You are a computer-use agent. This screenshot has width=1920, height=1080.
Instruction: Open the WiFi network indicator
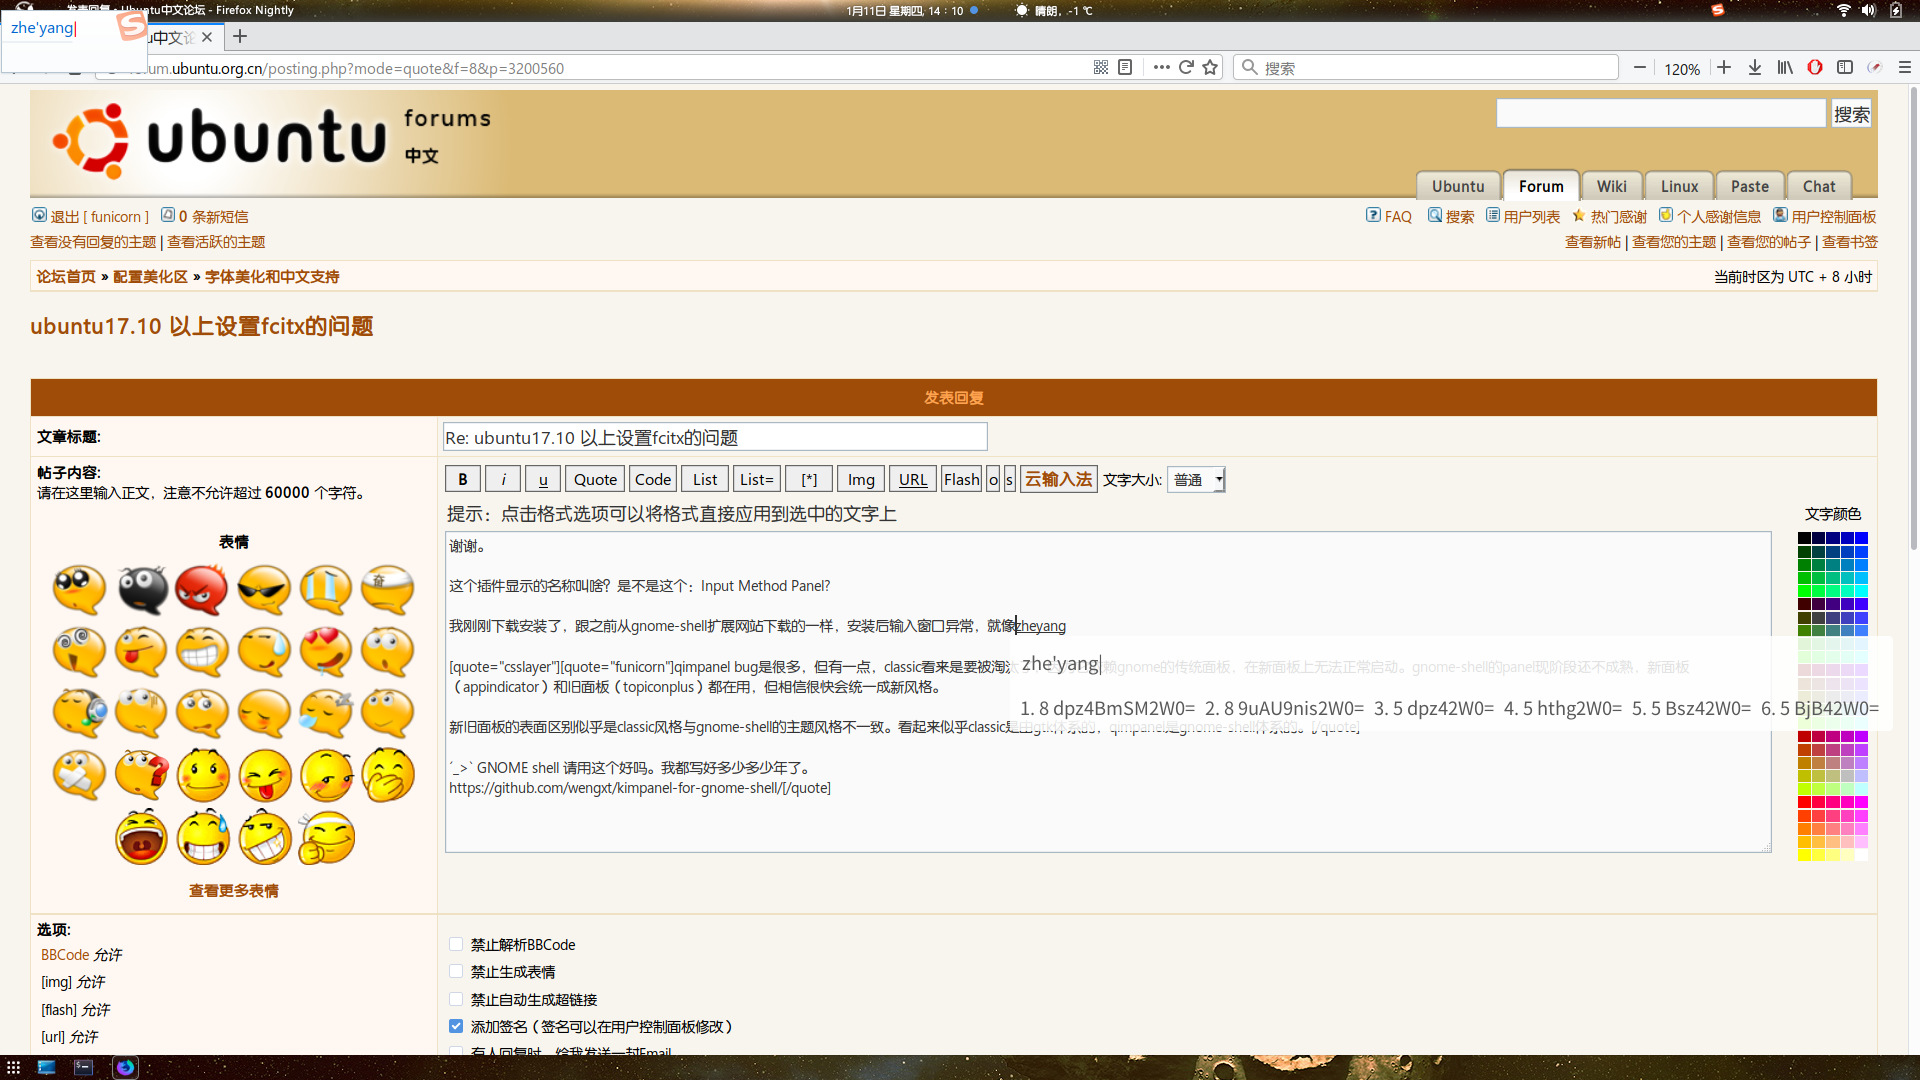[x=1843, y=10]
